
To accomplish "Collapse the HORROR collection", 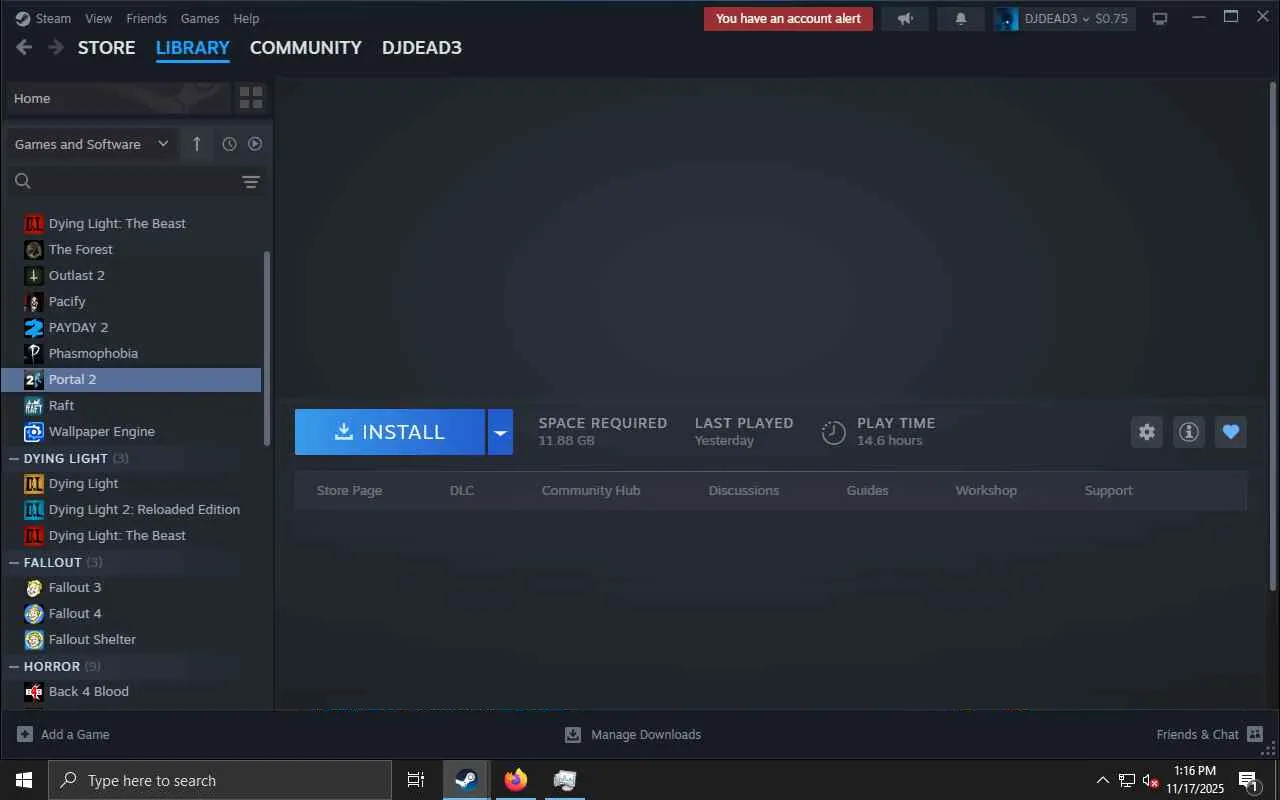I will (x=14, y=666).
